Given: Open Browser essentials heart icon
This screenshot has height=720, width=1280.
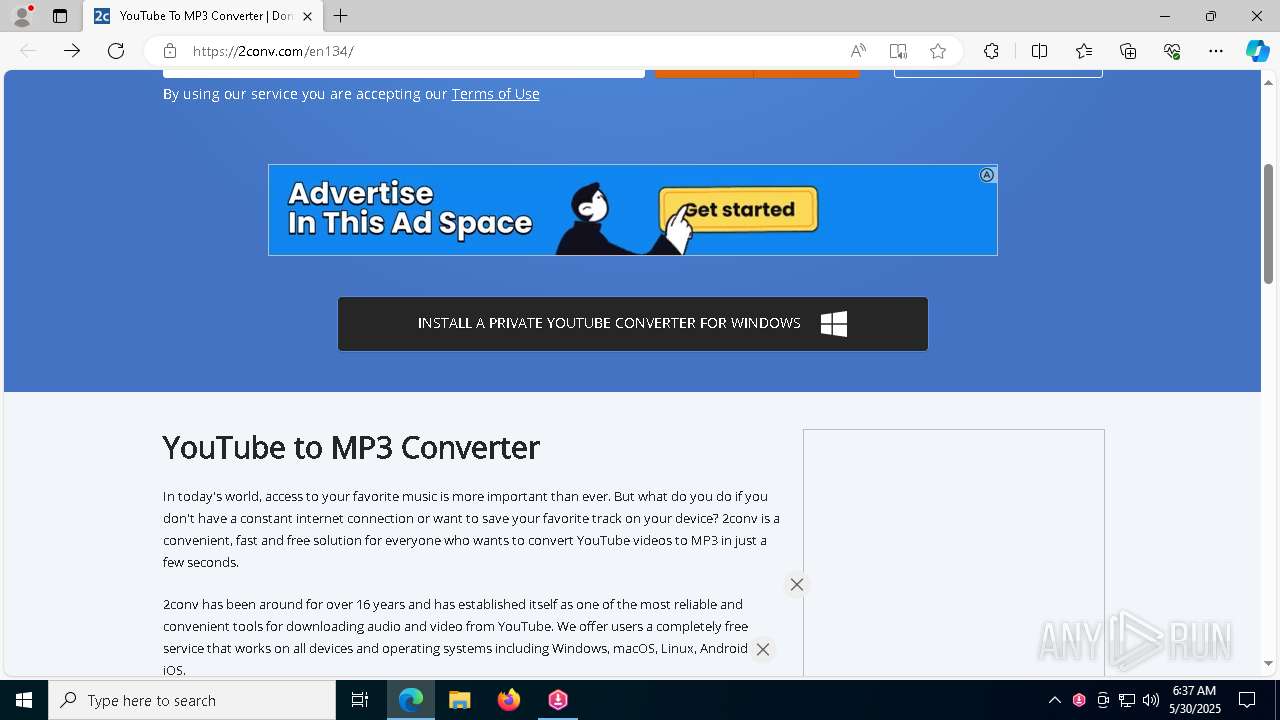Looking at the screenshot, I should point(1172,51).
